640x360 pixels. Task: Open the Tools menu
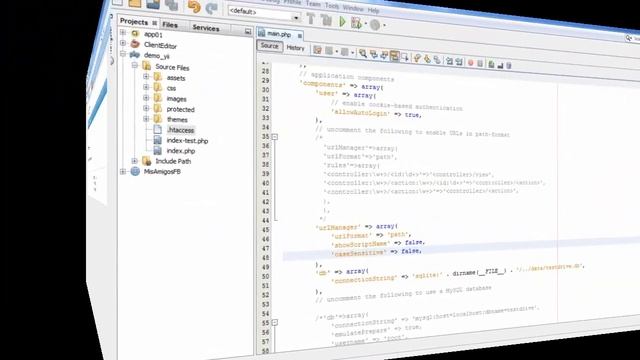pos(332,6)
